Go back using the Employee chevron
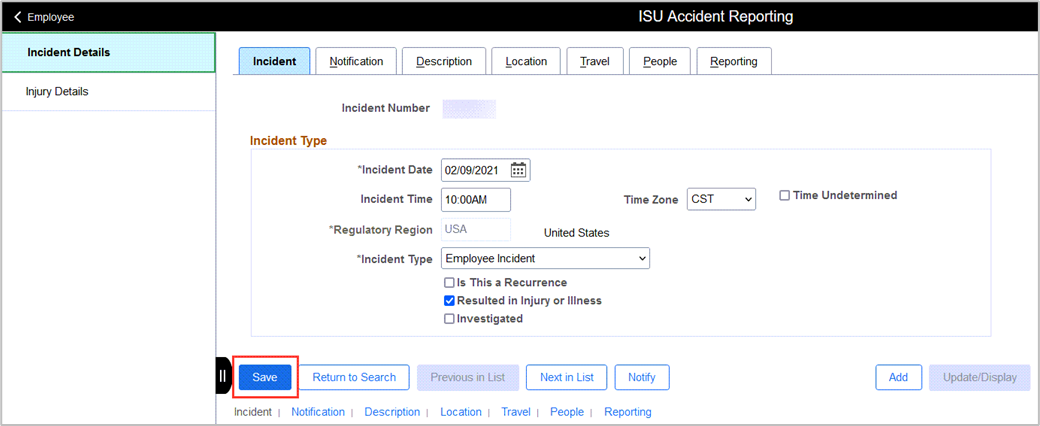 tap(18, 17)
